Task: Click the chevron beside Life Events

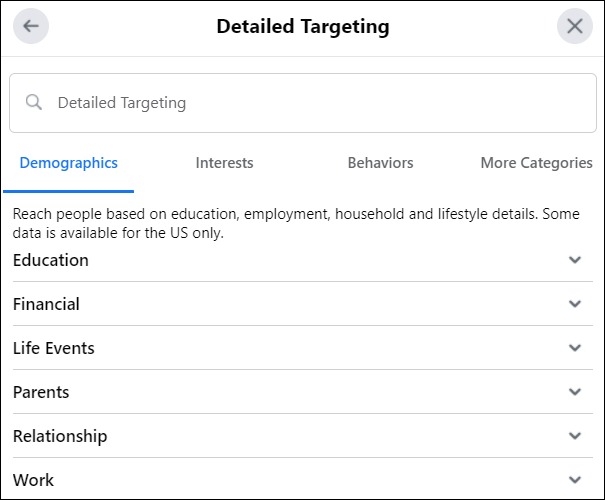Action: 574,348
